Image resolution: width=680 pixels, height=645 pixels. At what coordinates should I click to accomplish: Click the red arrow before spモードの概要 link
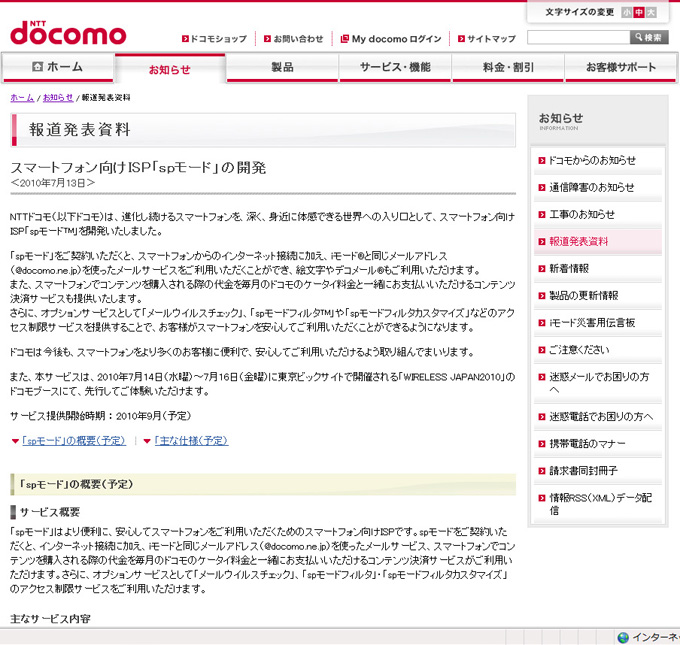point(15,442)
